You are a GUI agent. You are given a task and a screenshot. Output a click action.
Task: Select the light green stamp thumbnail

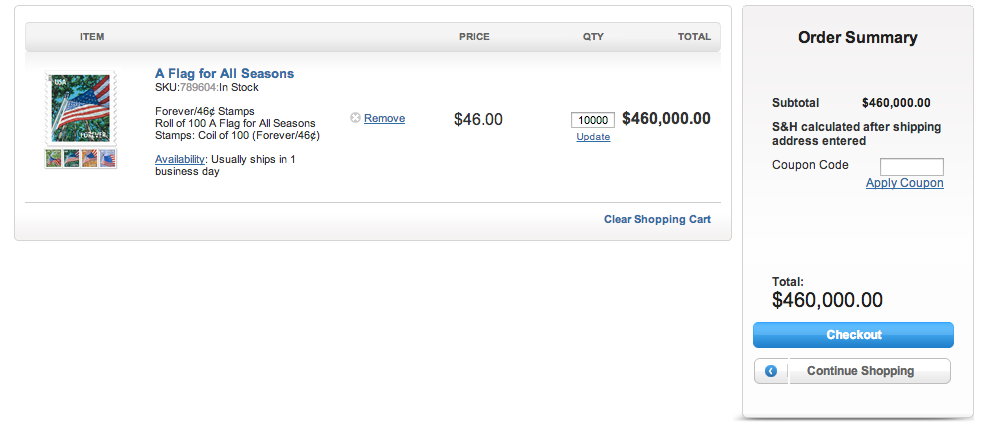coord(53,158)
